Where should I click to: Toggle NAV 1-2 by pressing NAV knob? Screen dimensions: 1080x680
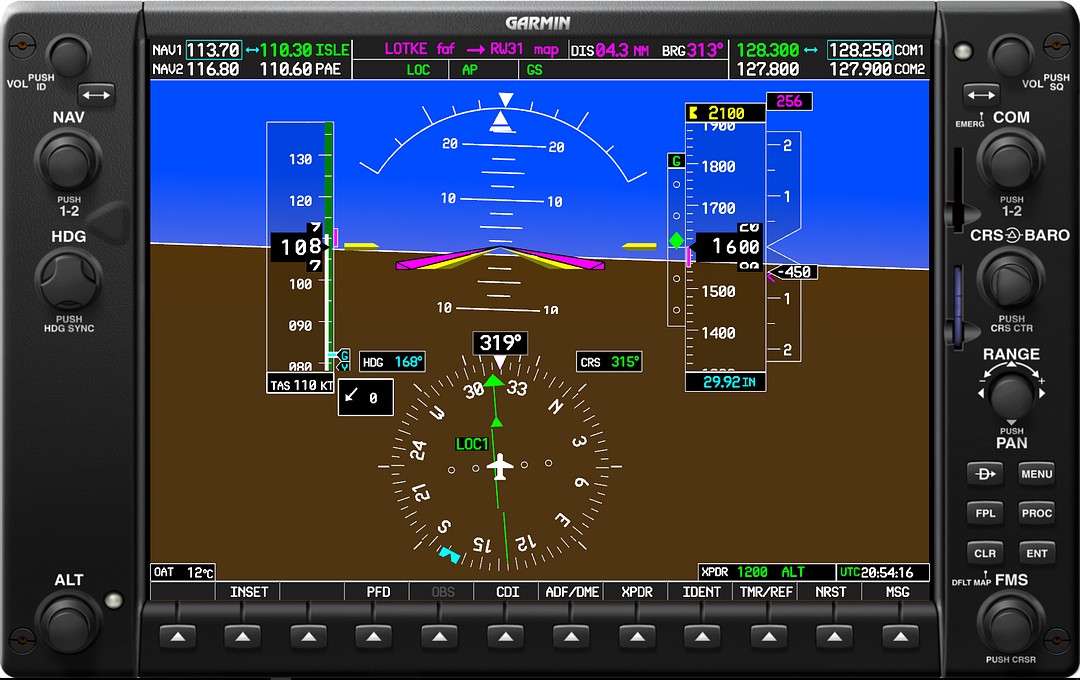click(x=68, y=160)
